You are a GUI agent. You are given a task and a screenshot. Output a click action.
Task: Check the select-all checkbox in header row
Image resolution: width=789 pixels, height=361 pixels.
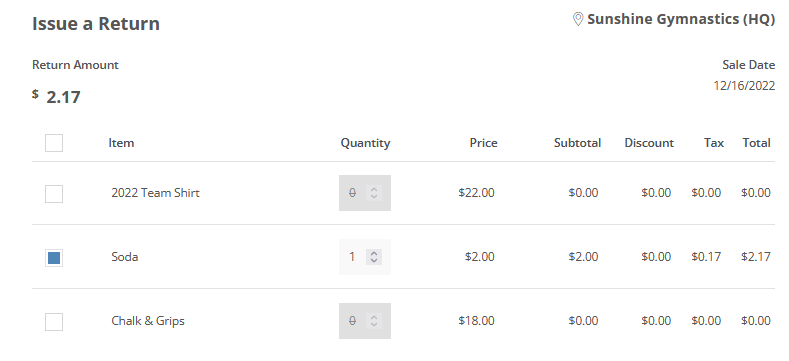coord(54,143)
